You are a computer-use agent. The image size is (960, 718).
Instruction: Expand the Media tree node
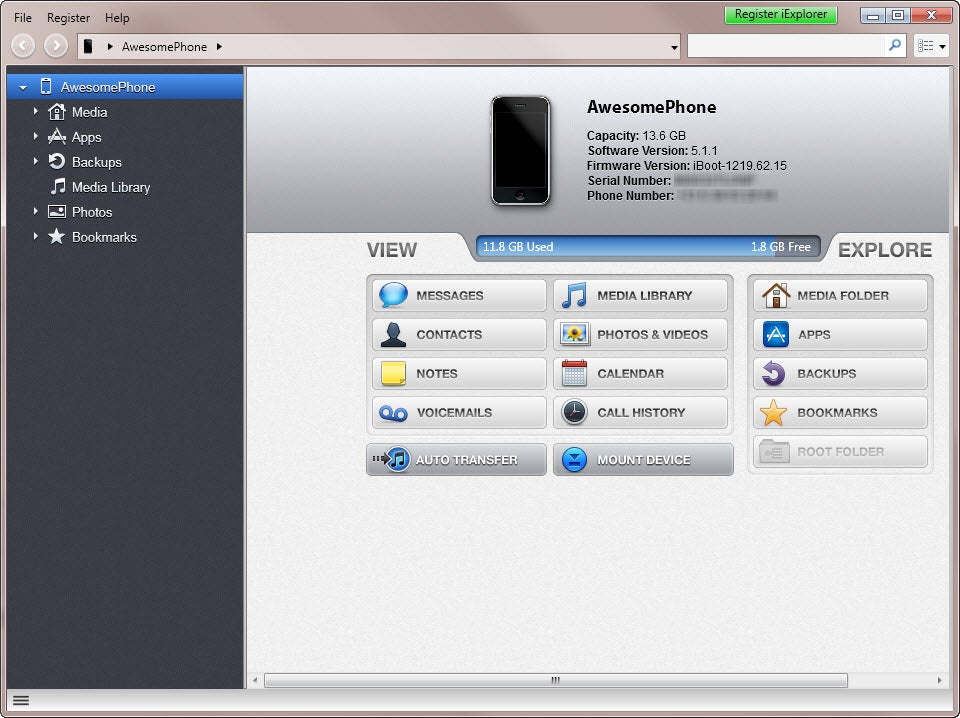[x=36, y=112]
